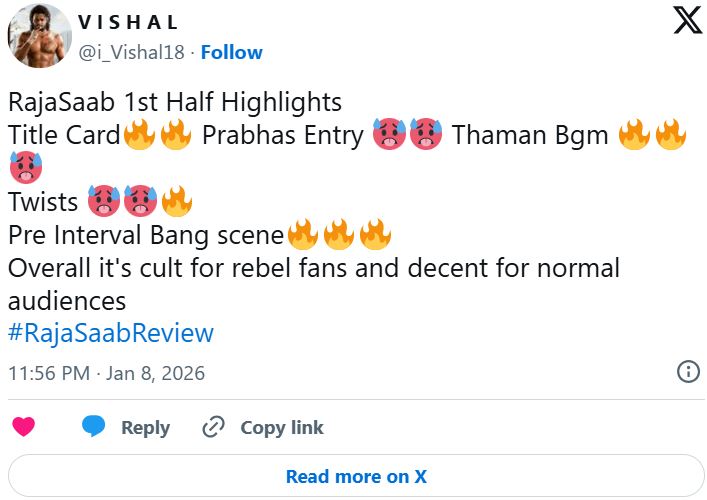This screenshot has width=707, height=500.
Task: Click the RajaSaab 1st Half Highlights line
Action: point(175,102)
